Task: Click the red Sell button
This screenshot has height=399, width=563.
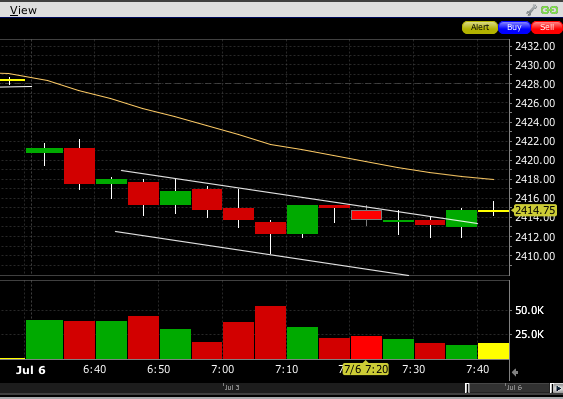Action: coord(547,27)
